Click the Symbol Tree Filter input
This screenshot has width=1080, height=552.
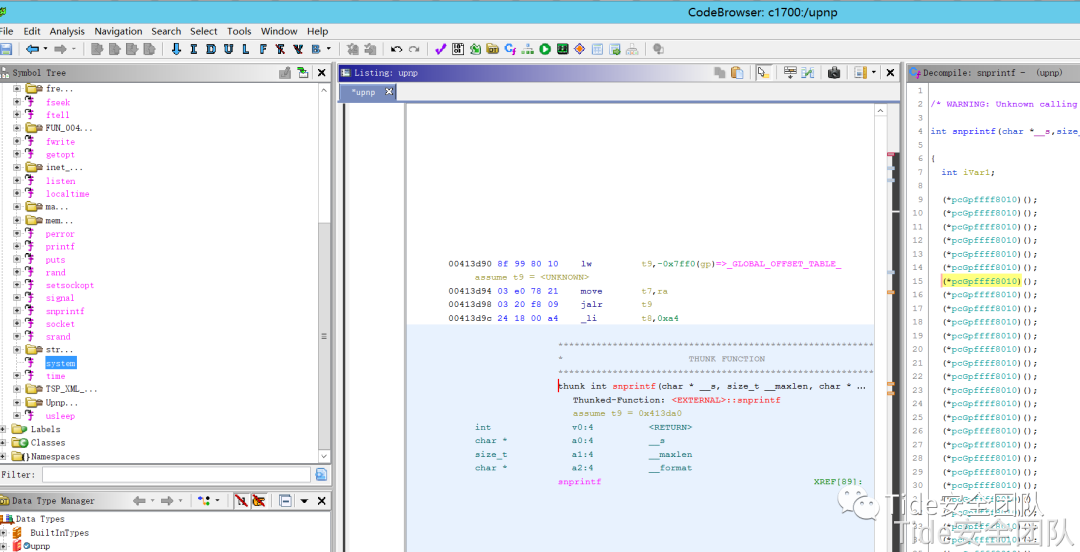tap(176, 474)
